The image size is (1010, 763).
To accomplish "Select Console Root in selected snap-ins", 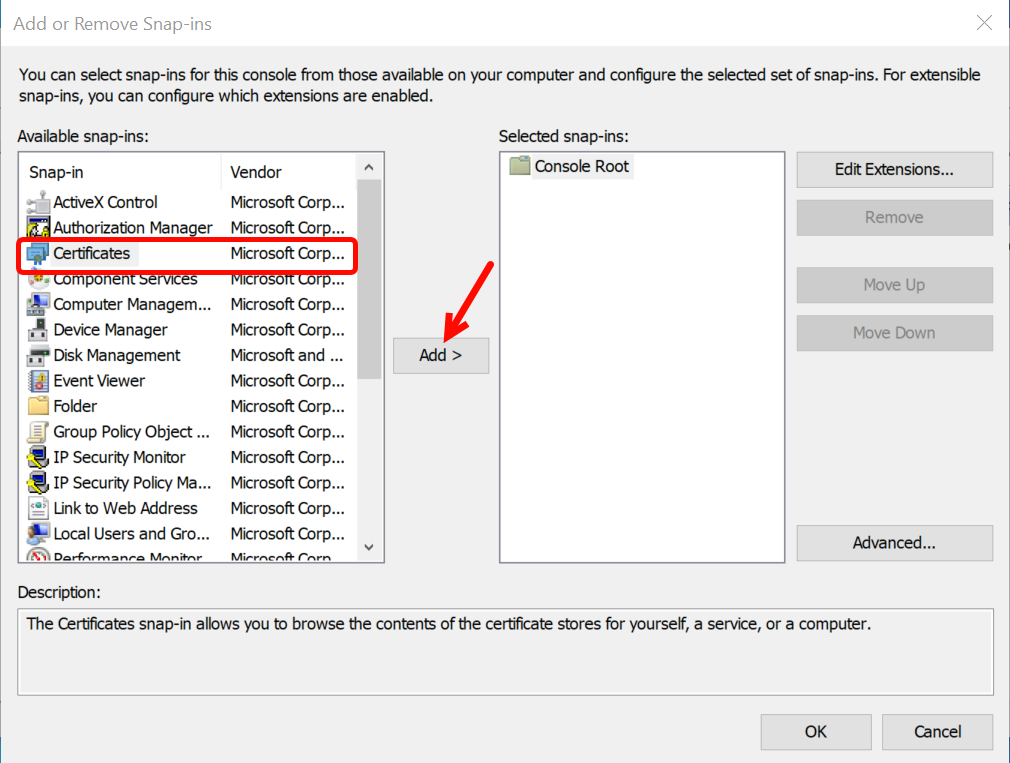I will click(x=581, y=166).
